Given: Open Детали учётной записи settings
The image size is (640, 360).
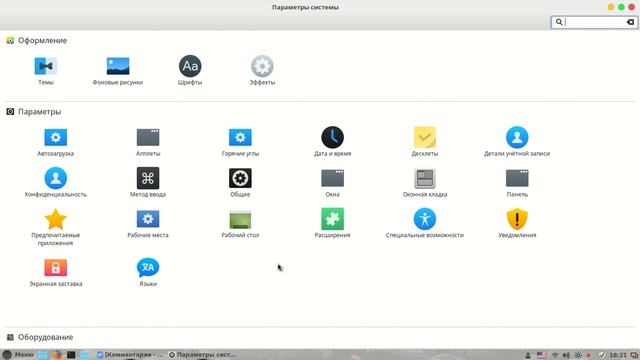Looking at the screenshot, I should pos(517,142).
